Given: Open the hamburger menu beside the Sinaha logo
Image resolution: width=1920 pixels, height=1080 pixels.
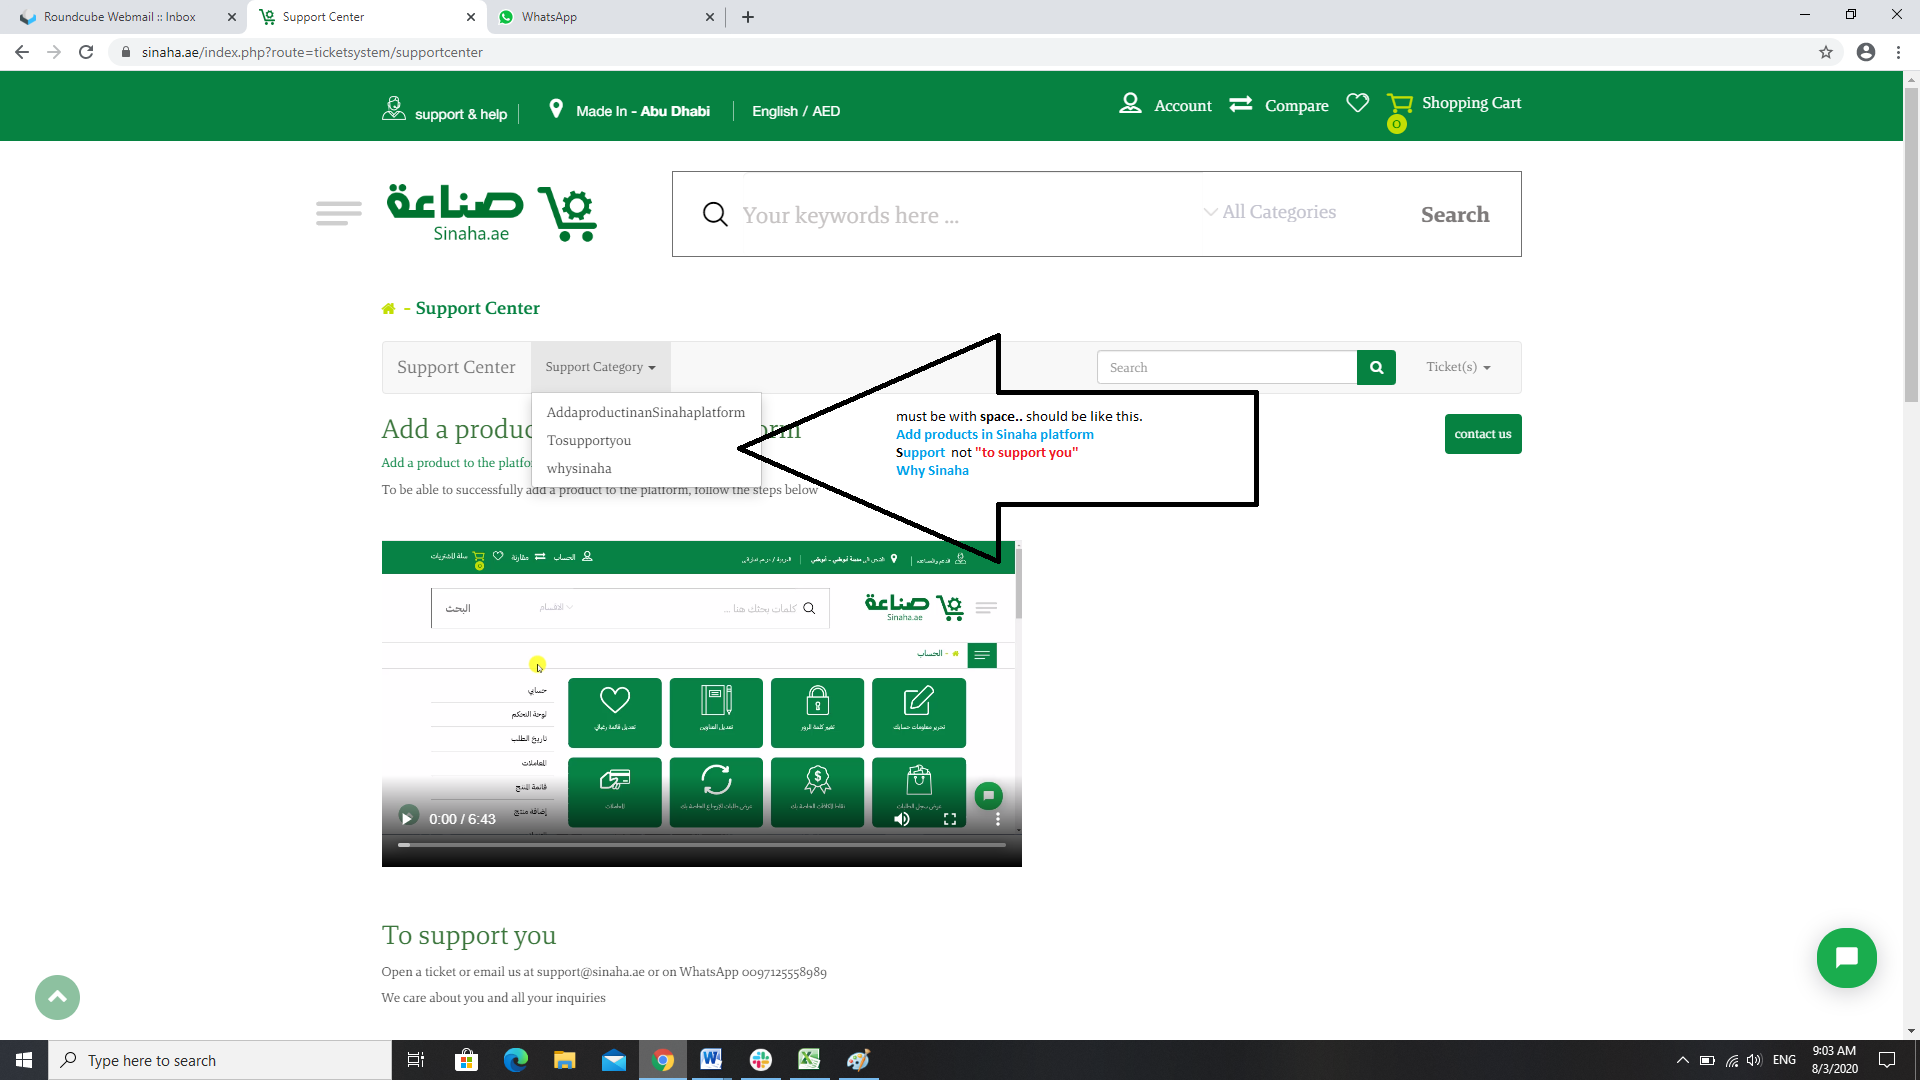Looking at the screenshot, I should [339, 213].
